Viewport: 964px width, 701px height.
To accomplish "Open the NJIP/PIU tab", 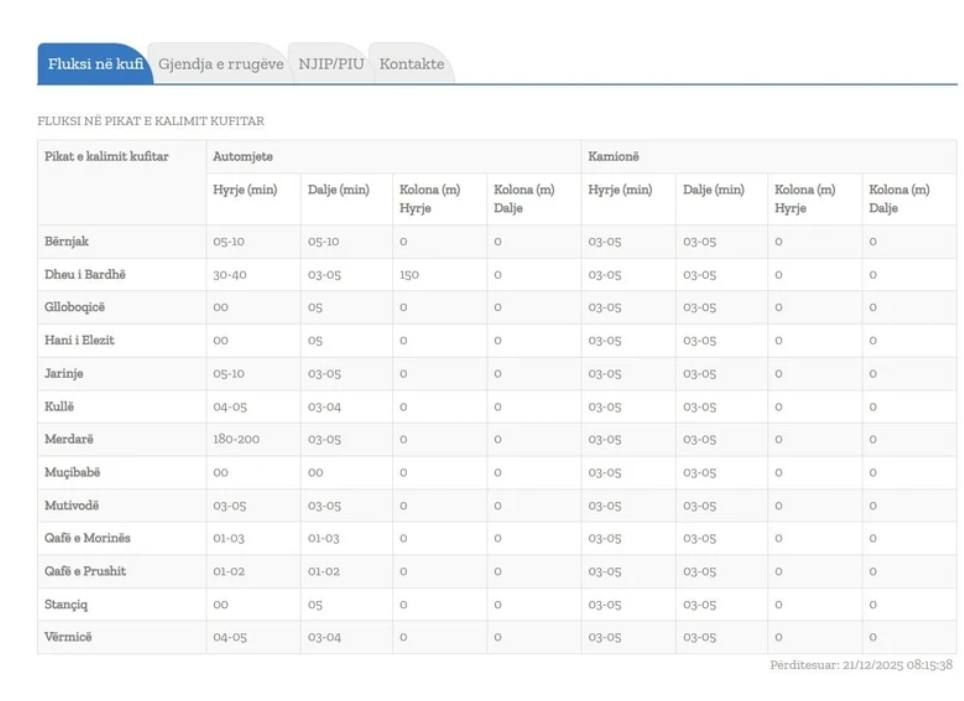I will coord(330,64).
